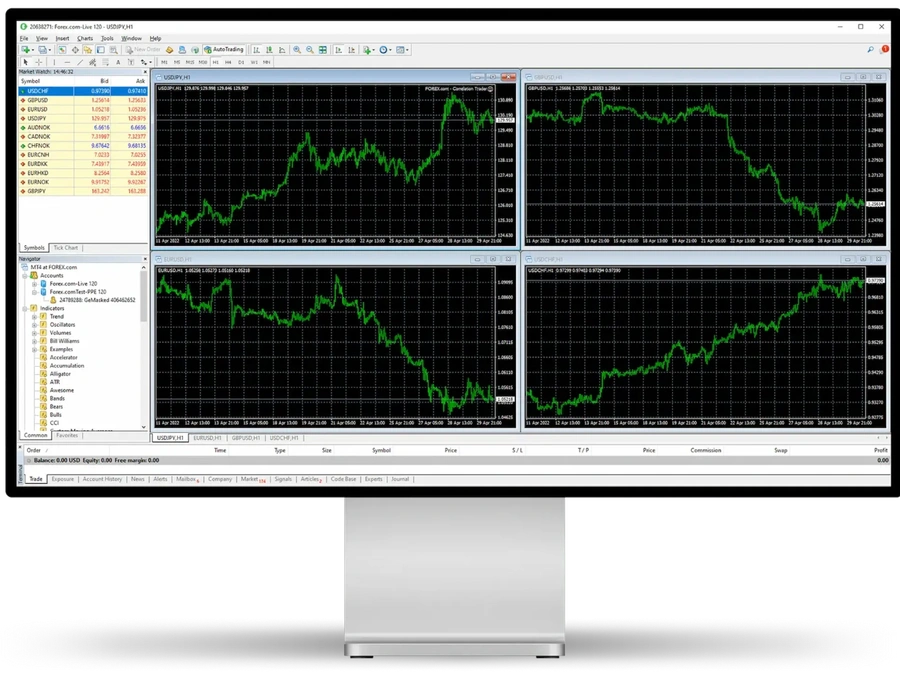
Task: Switch to Tick Chart tab
Action: (x=65, y=248)
